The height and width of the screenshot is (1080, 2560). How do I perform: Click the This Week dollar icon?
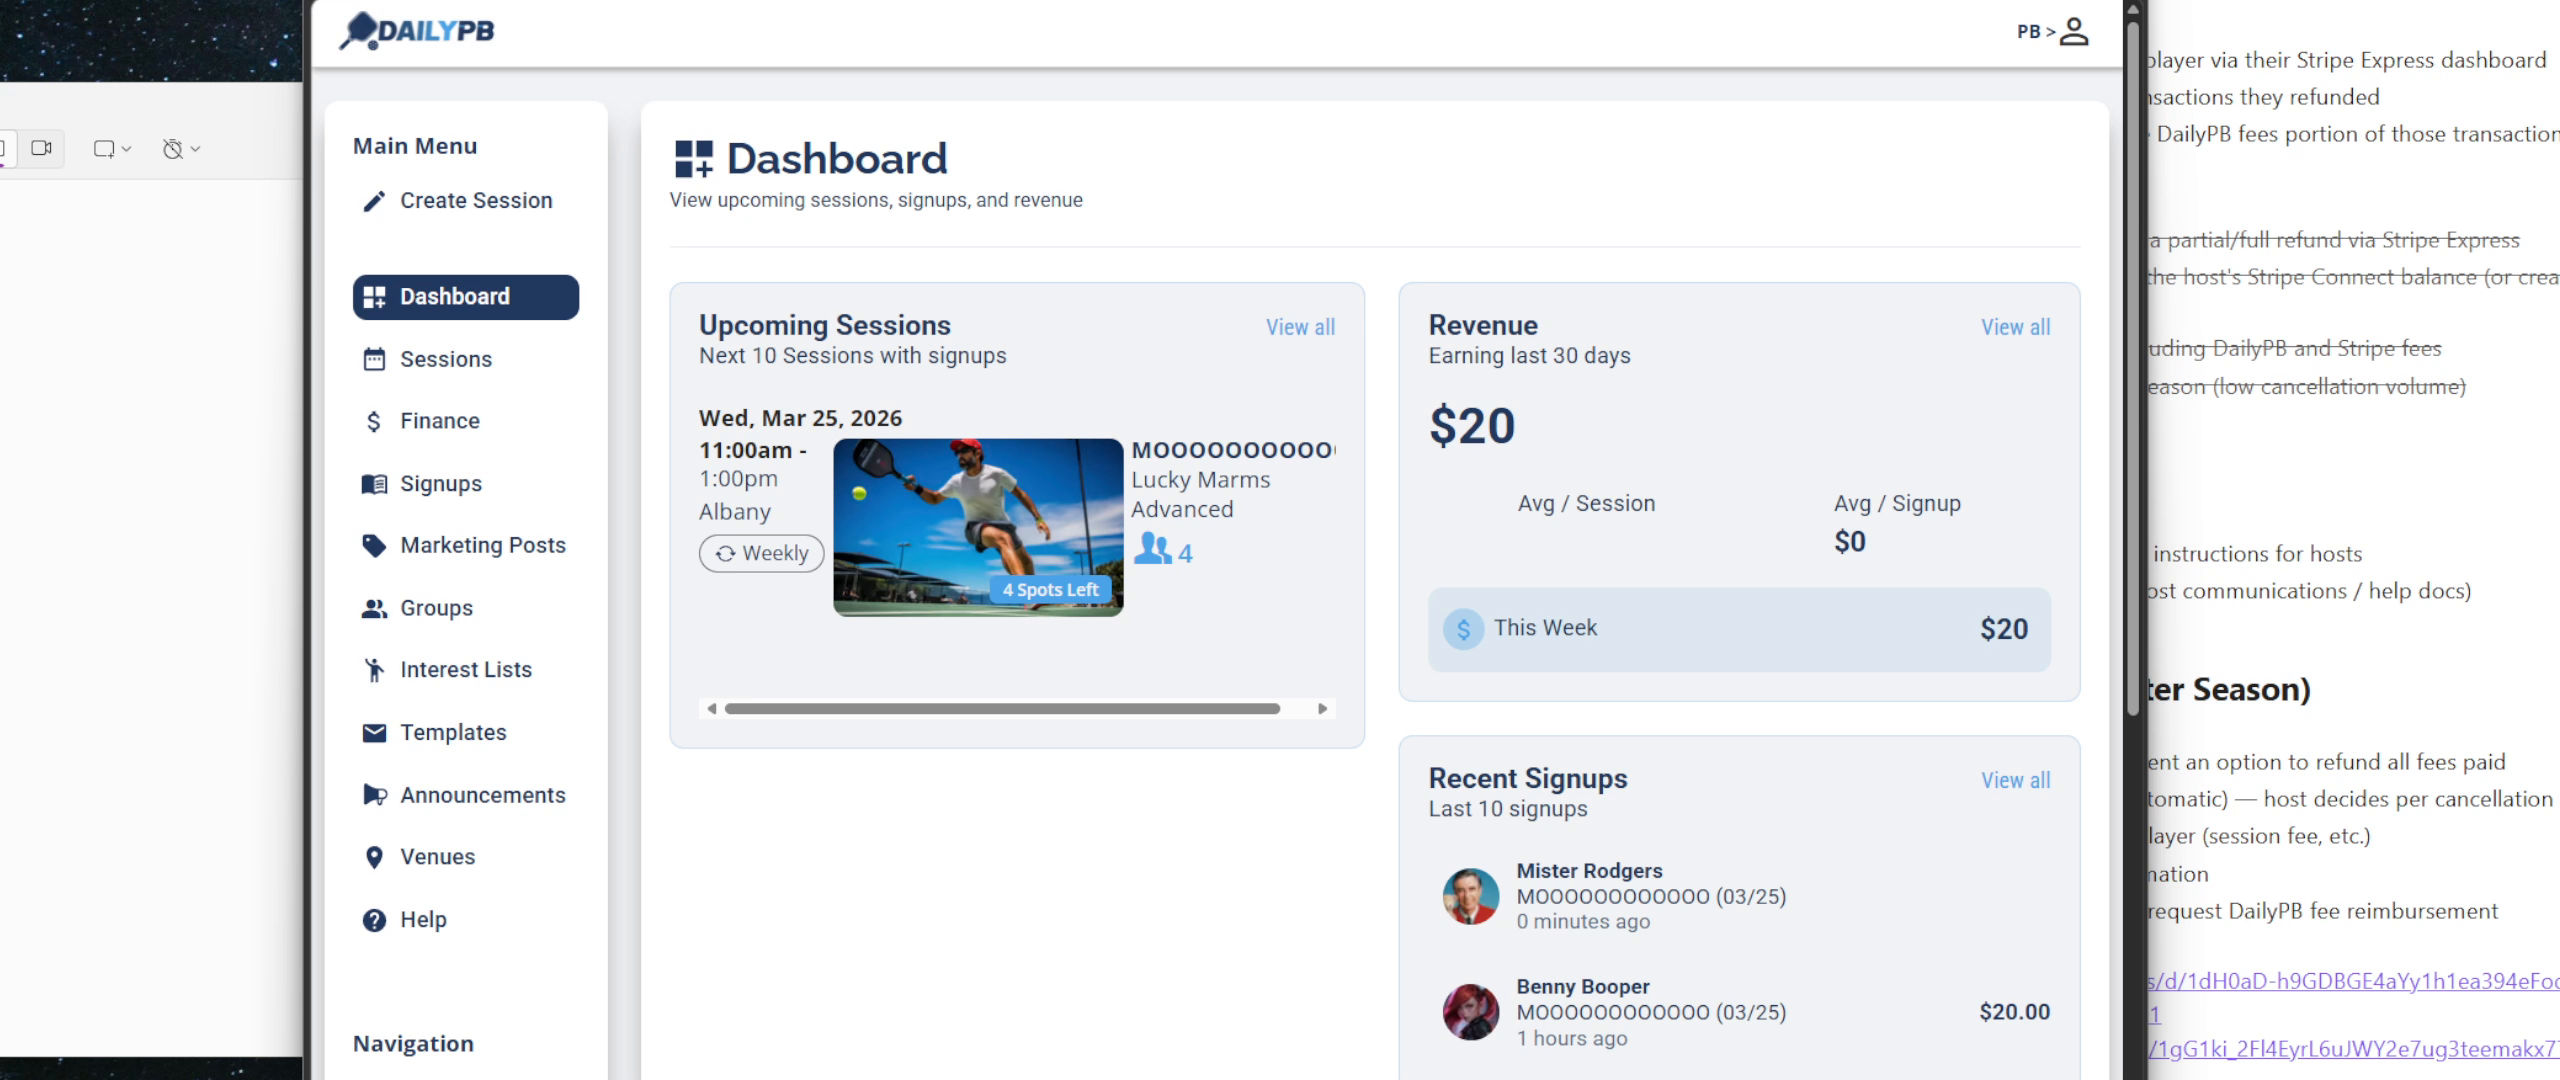coord(1463,629)
